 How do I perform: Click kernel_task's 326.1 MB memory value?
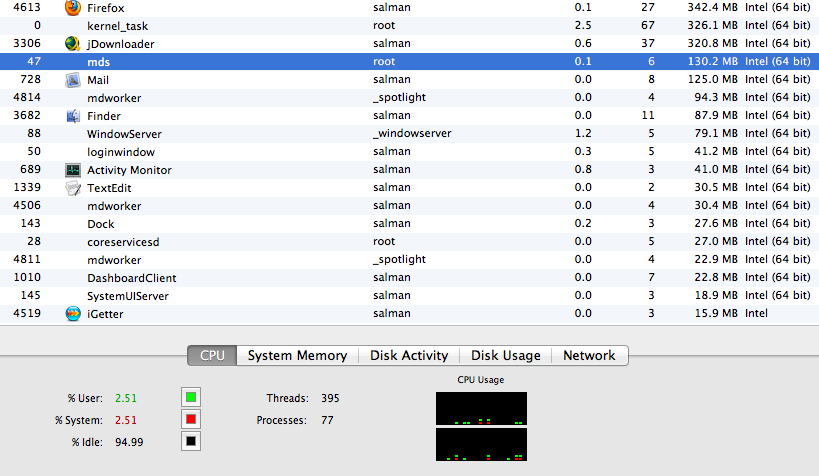click(712, 25)
